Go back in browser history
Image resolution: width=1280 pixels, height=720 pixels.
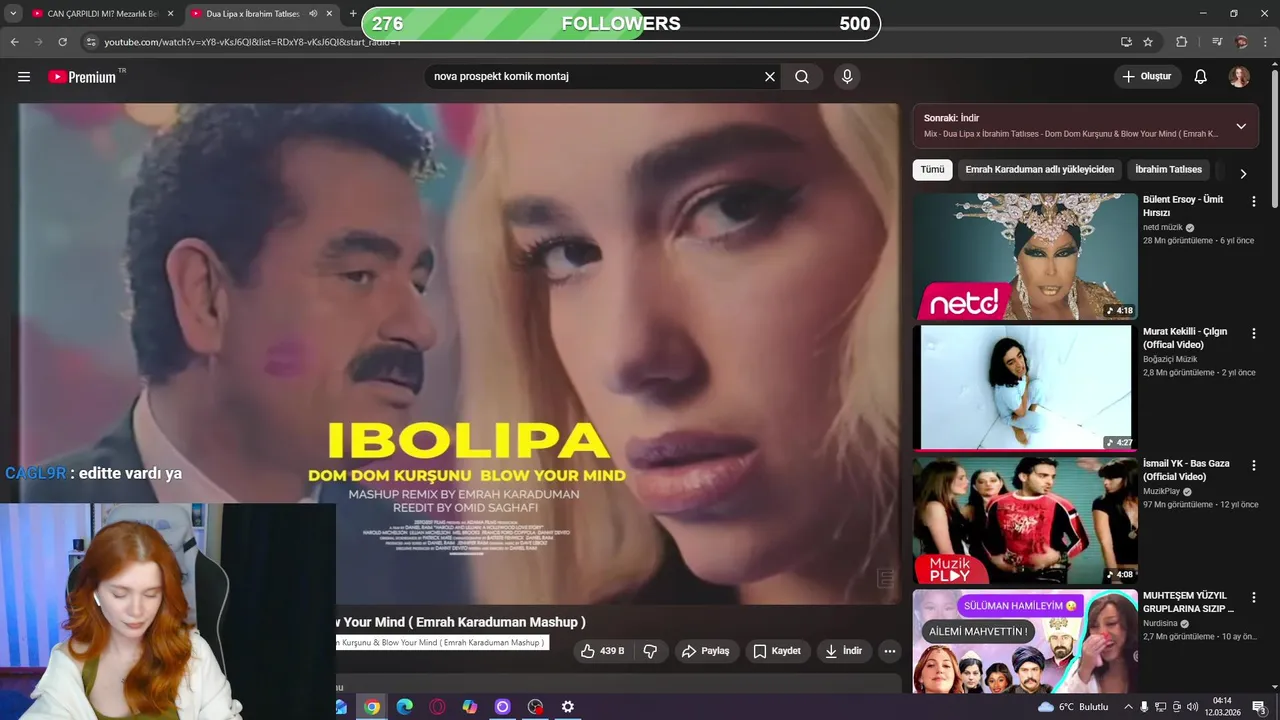pos(14,42)
